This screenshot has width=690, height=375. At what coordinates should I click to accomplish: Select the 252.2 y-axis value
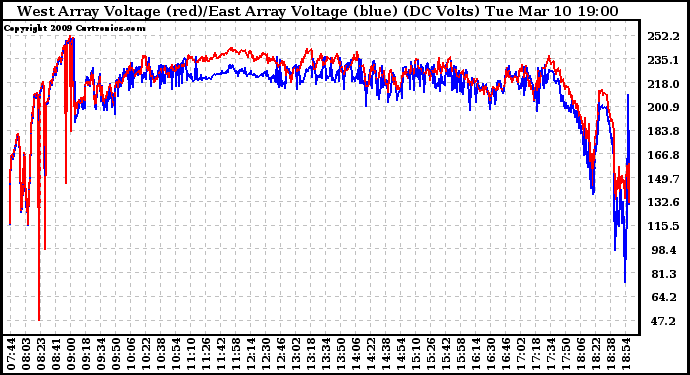(x=663, y=36)
